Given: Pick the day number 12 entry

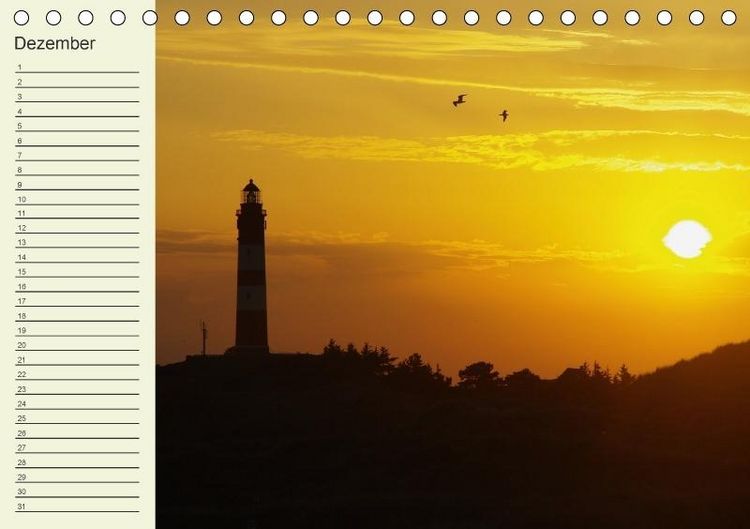Looking at the screenshot, I should [x=77, y=228].
